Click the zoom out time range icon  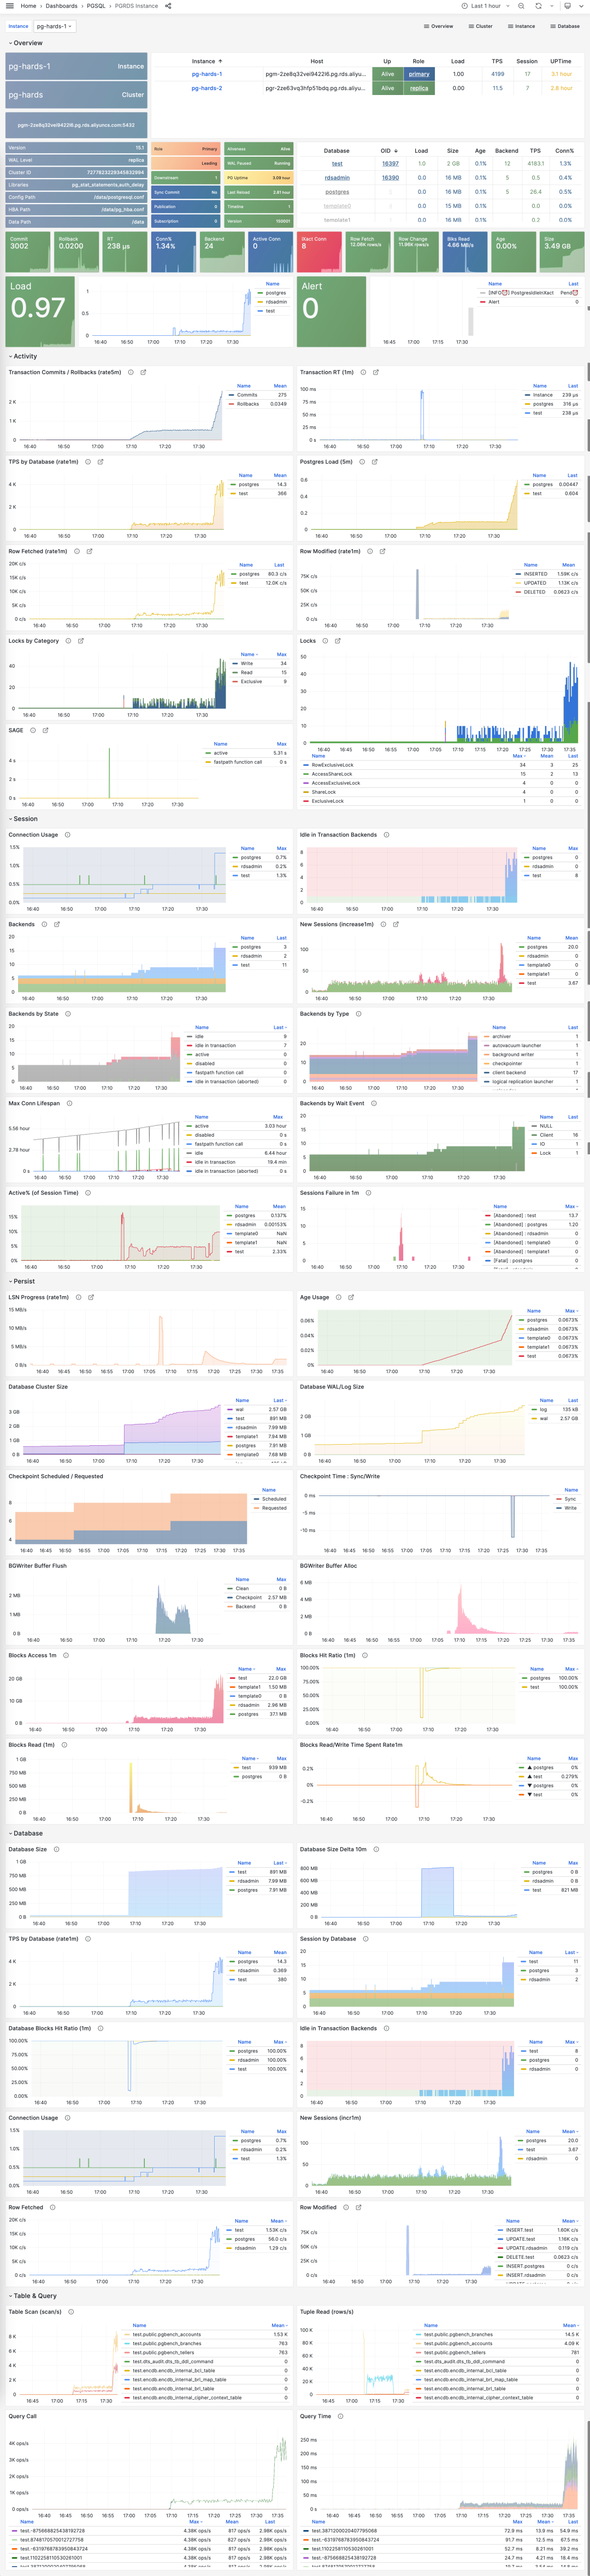click(521, 6)
